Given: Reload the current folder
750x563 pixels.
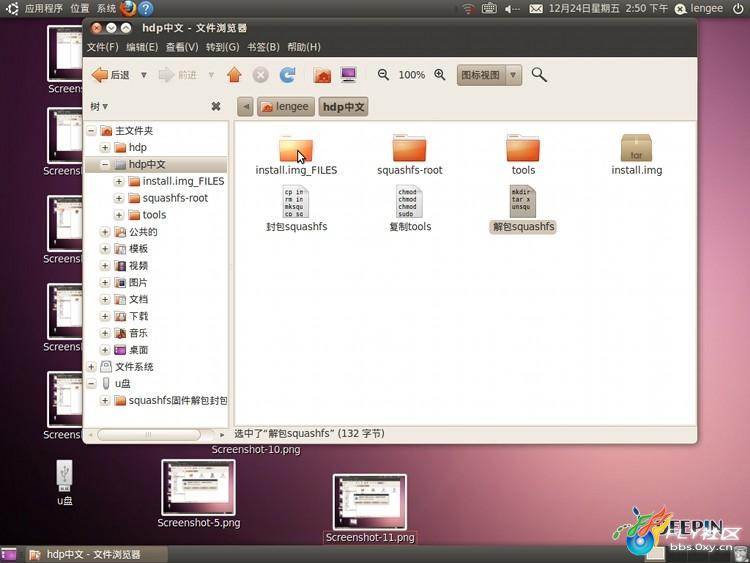Looking at the screenshot, I should pyautogui.click(x=287, y=75).
